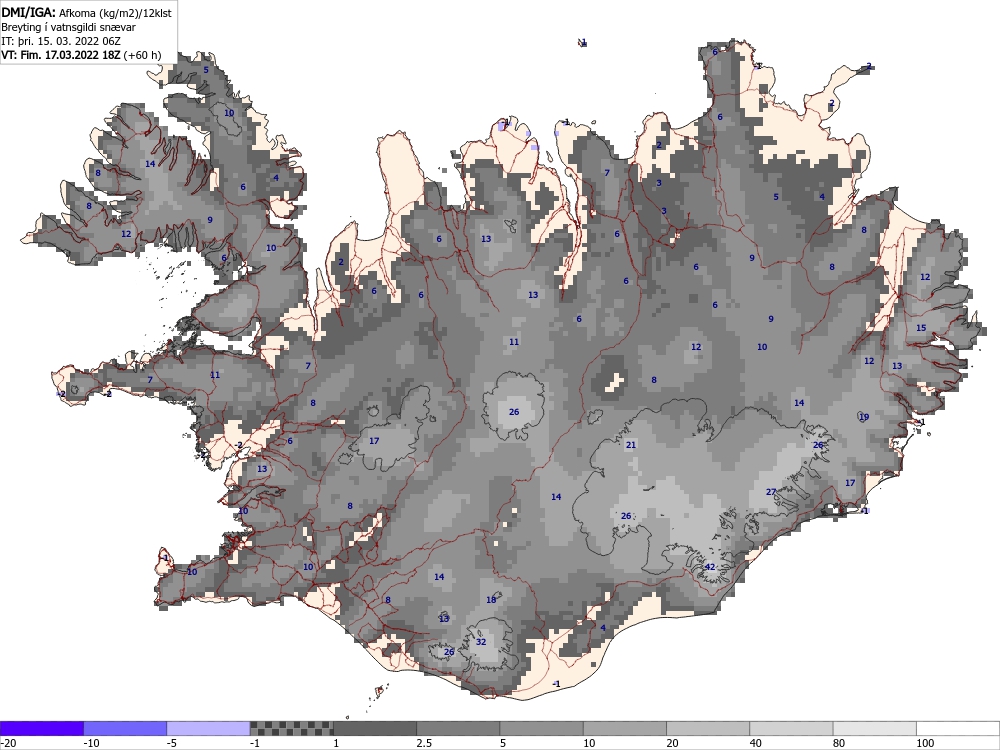Image resolution: width=1000 pixels, height=750 pixels.
Task: Click the map value 42 on the southeast glacier
Action: [710, 567]
